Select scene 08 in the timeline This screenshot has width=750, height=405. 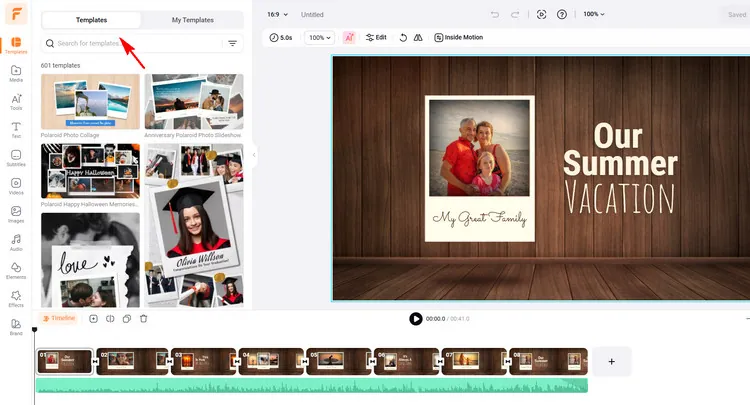pyautogui.click(x=548, y=361)
